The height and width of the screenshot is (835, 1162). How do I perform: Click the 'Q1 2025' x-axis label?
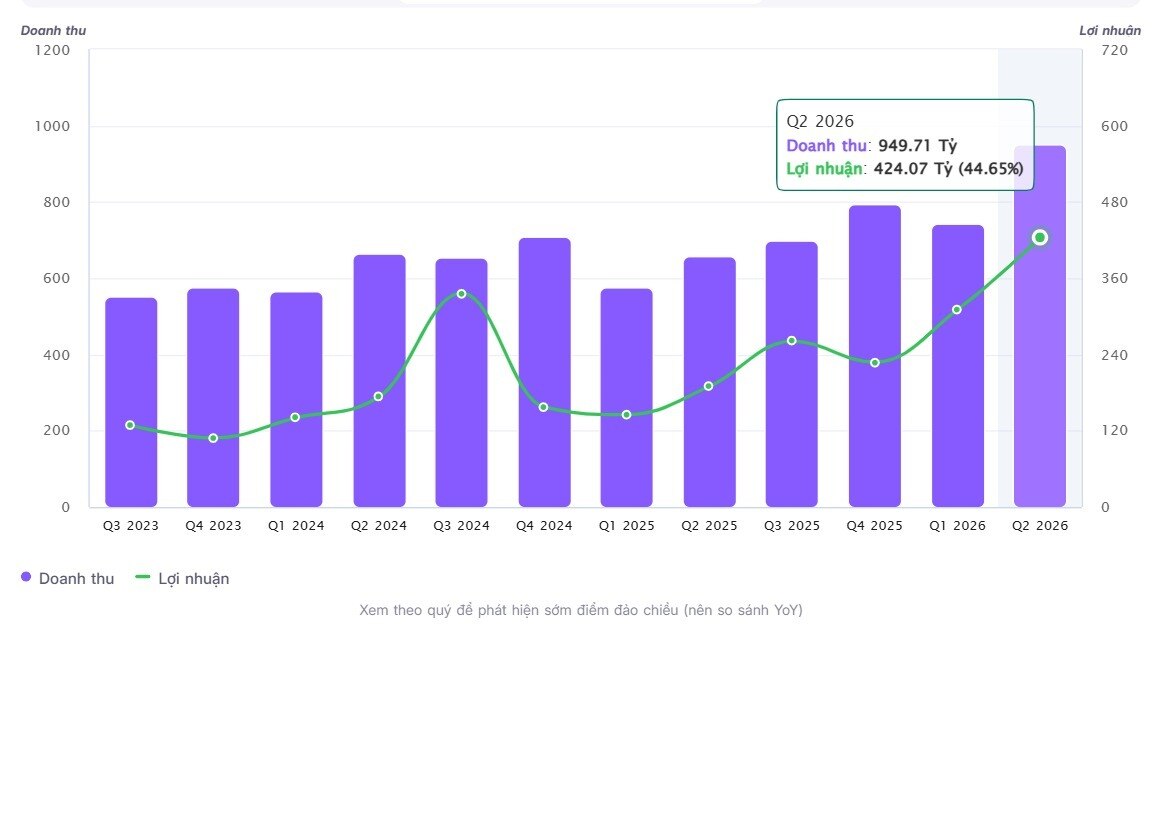[627, 526]
